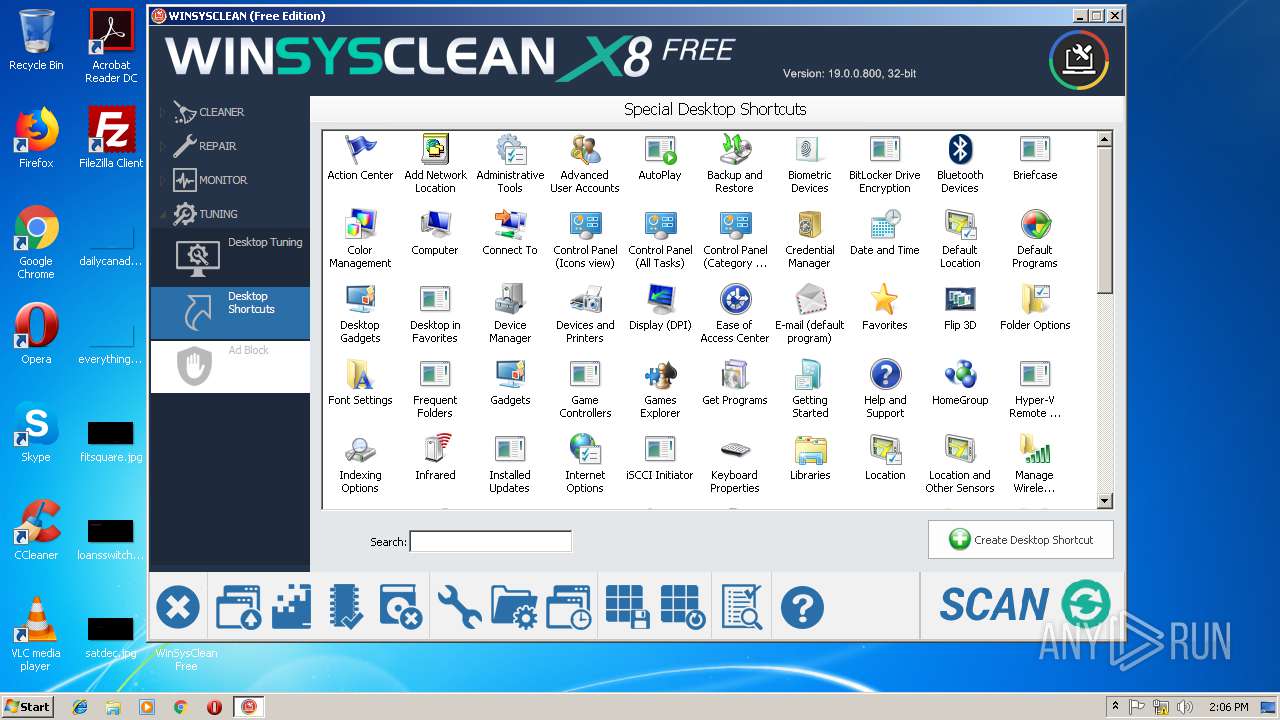This screenshot has height=720, width=1280.
Task: Pick the Devices and Printers icon
Action: [585, 300]
